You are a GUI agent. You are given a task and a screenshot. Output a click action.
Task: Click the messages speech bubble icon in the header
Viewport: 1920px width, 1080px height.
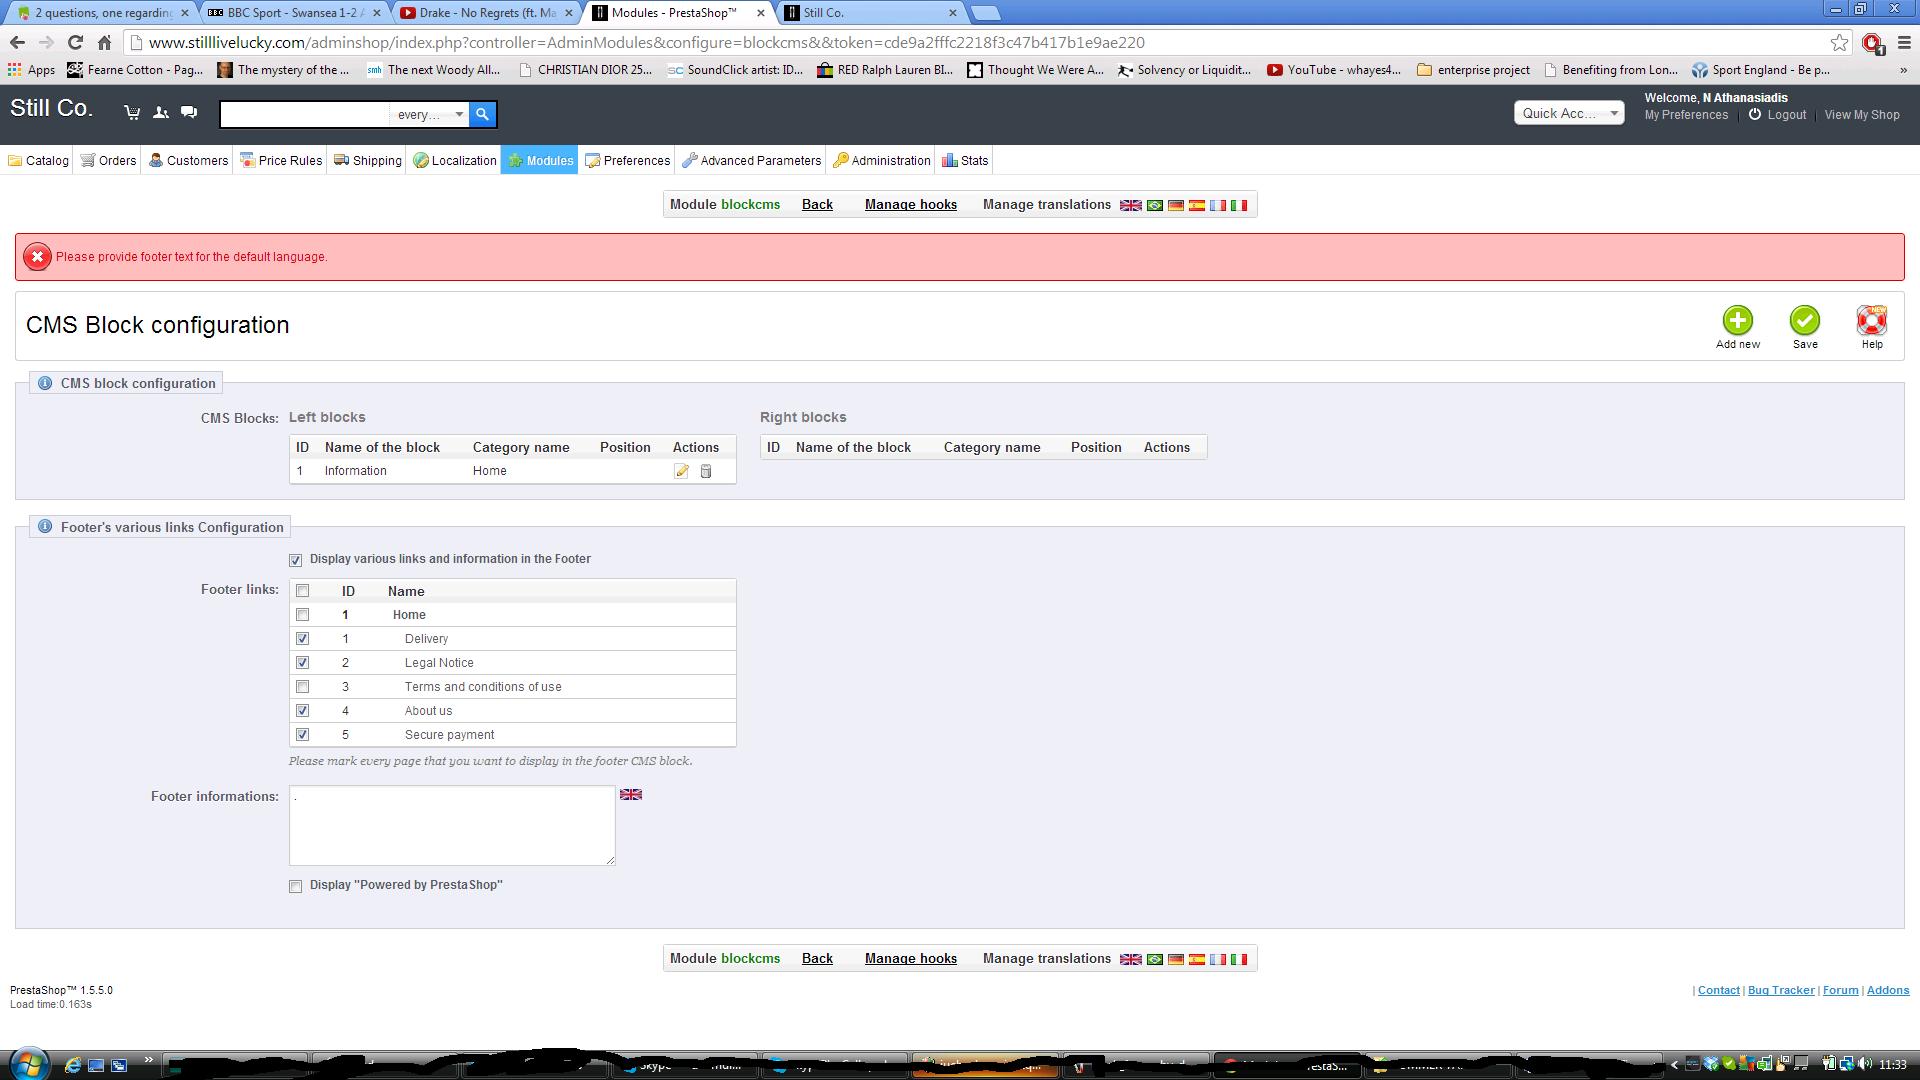(x=189, y=113)
